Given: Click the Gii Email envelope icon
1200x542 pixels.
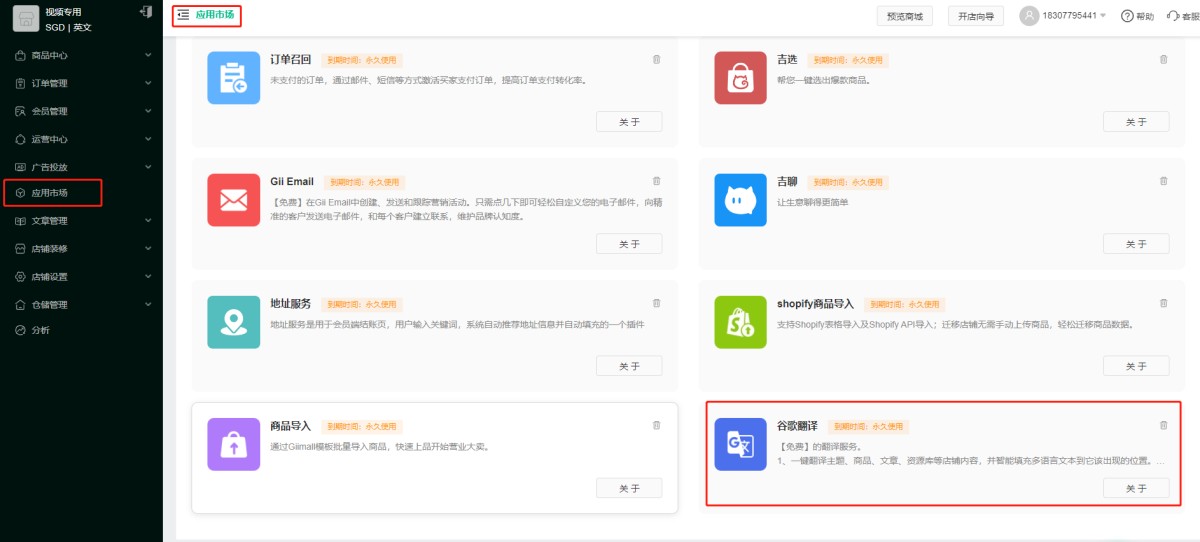Looking at the screenshot, I should click(x=233, y=200).
